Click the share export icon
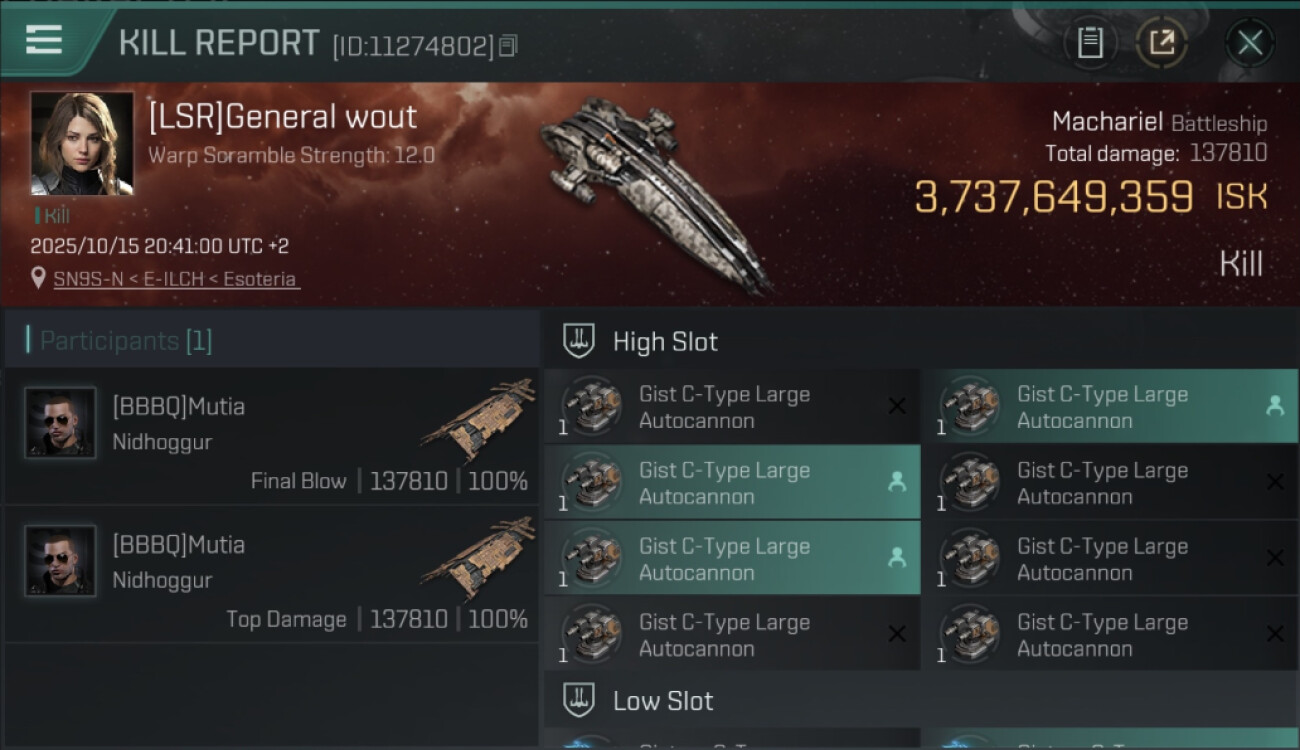 1162,43
